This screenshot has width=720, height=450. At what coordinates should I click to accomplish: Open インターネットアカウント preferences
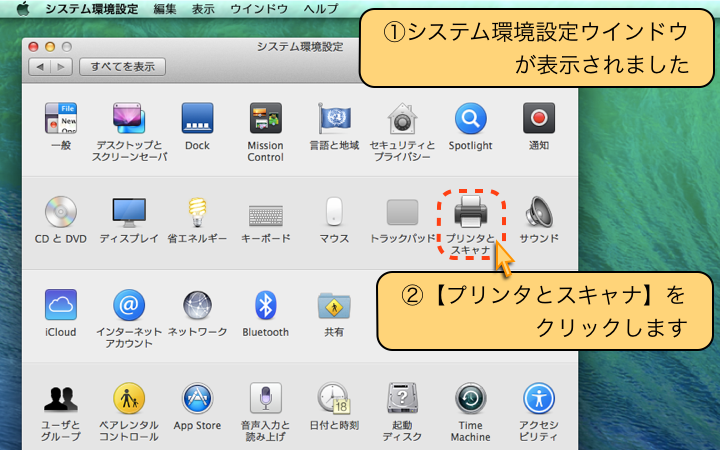(129, 305)
